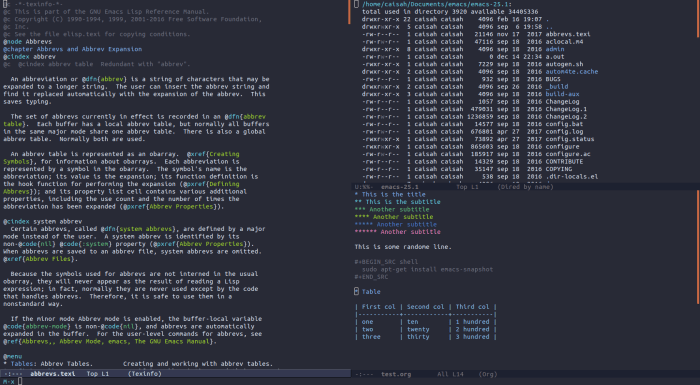Select the COPYING file
The width and height of the screenshot is (700, 385).
pos(558,169)
